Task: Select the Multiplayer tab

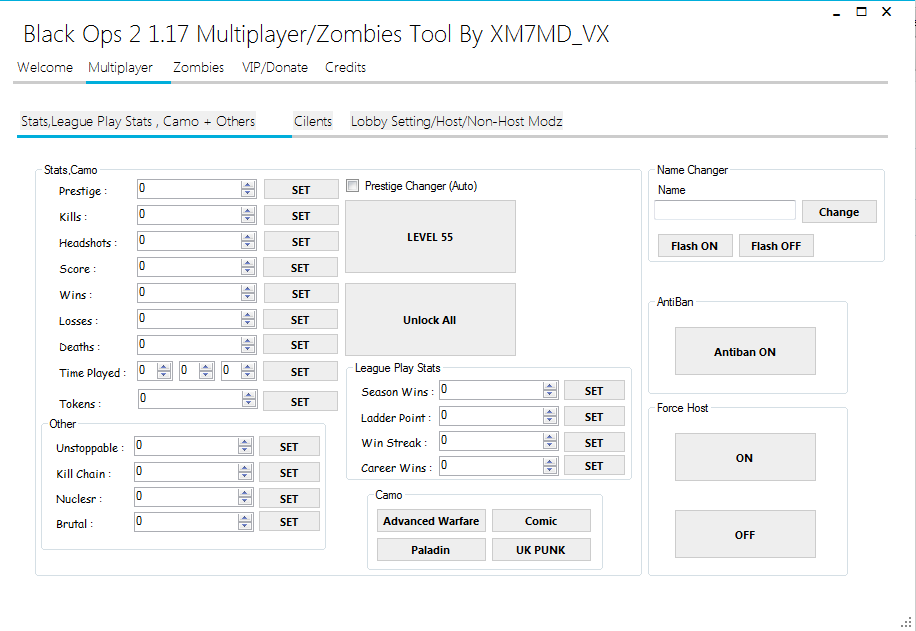Action: click(120, 67)
